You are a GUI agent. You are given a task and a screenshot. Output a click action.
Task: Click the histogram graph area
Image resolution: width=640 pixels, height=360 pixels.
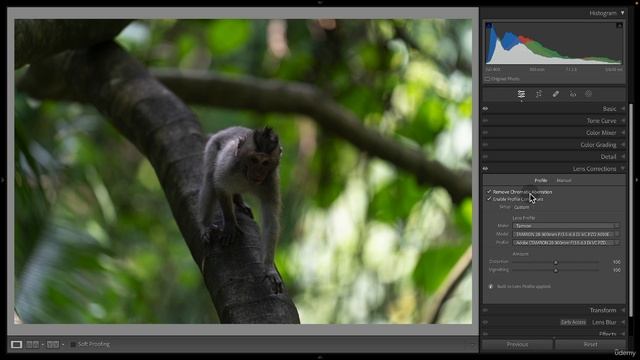(x=554, y=44)
